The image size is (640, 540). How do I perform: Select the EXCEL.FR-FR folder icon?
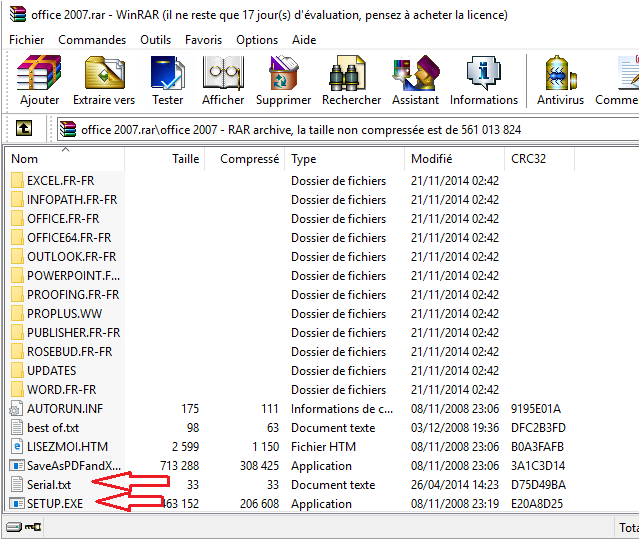click(x=17, y=180)
